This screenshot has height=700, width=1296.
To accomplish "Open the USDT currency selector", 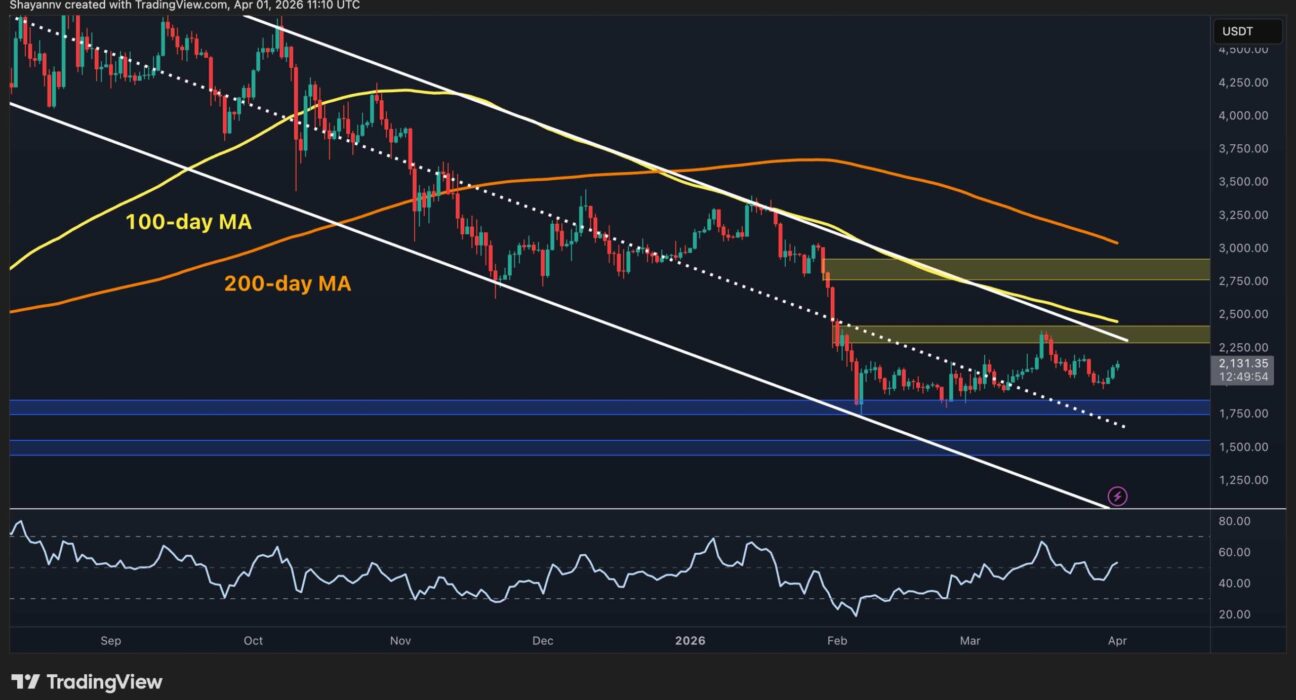I will pos(1247,31).
